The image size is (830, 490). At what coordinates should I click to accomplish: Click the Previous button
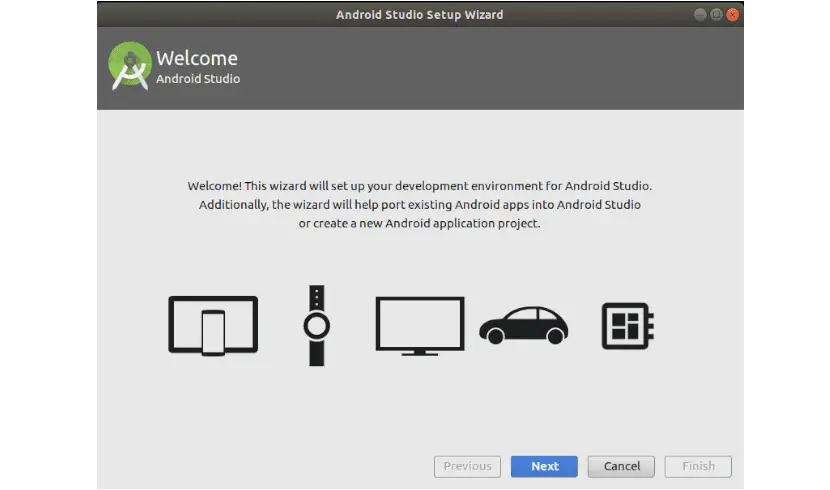[467, 466]
